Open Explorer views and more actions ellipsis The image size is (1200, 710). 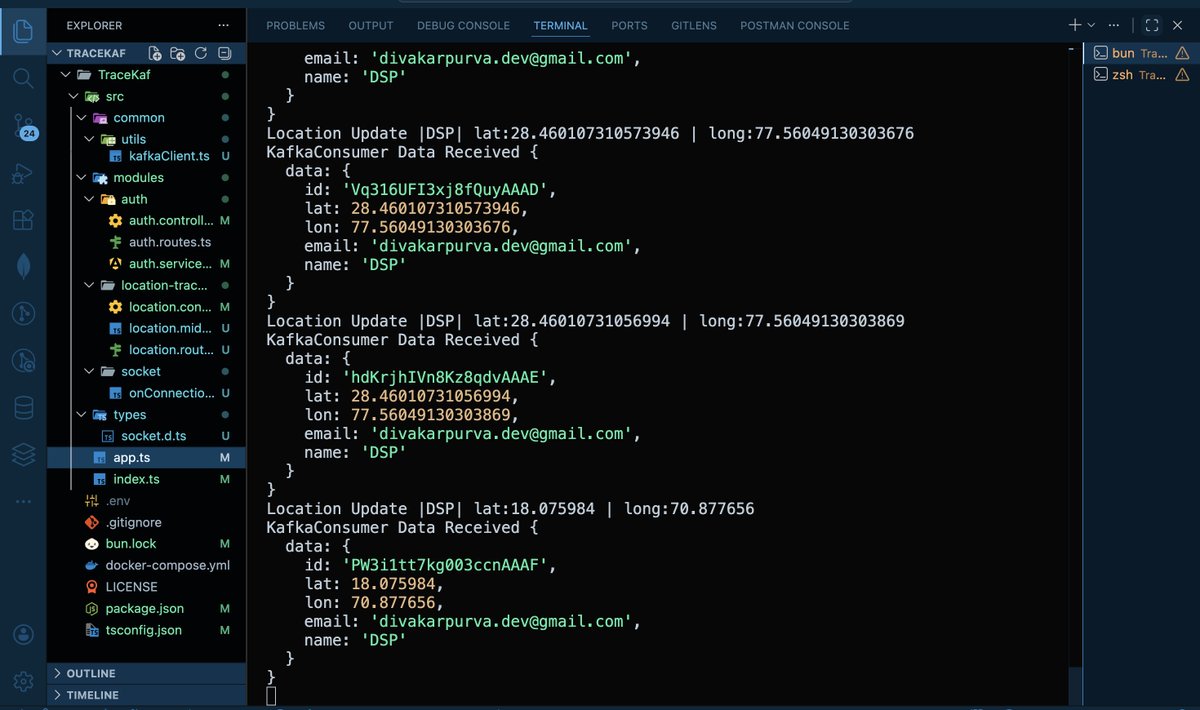click(223, 25)
